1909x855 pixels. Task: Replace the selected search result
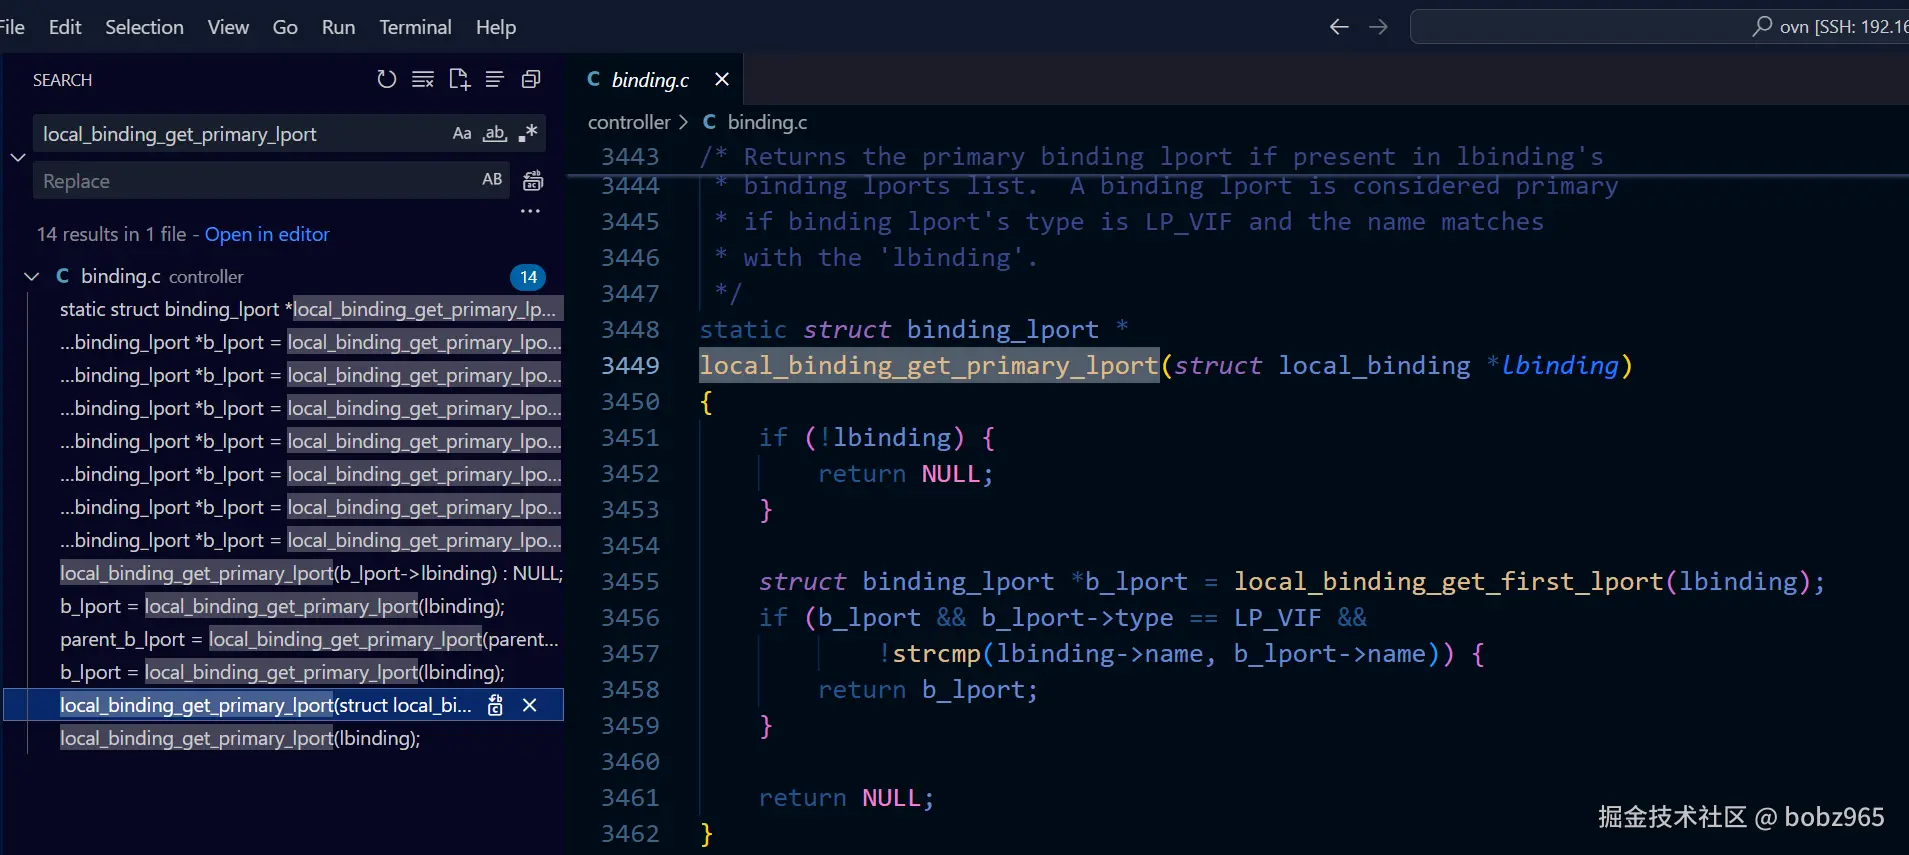pyautogui.click(x=495, y=705)
